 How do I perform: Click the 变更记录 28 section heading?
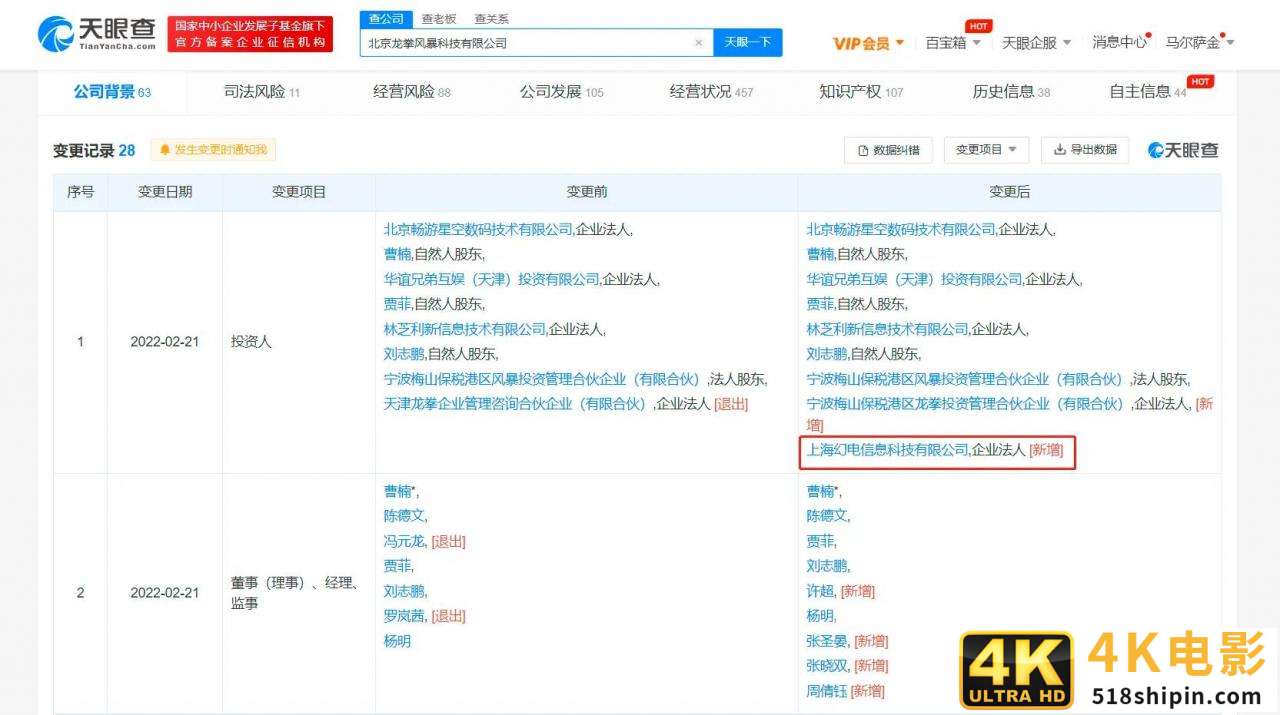pyautogui.click(x=94, y=150)
